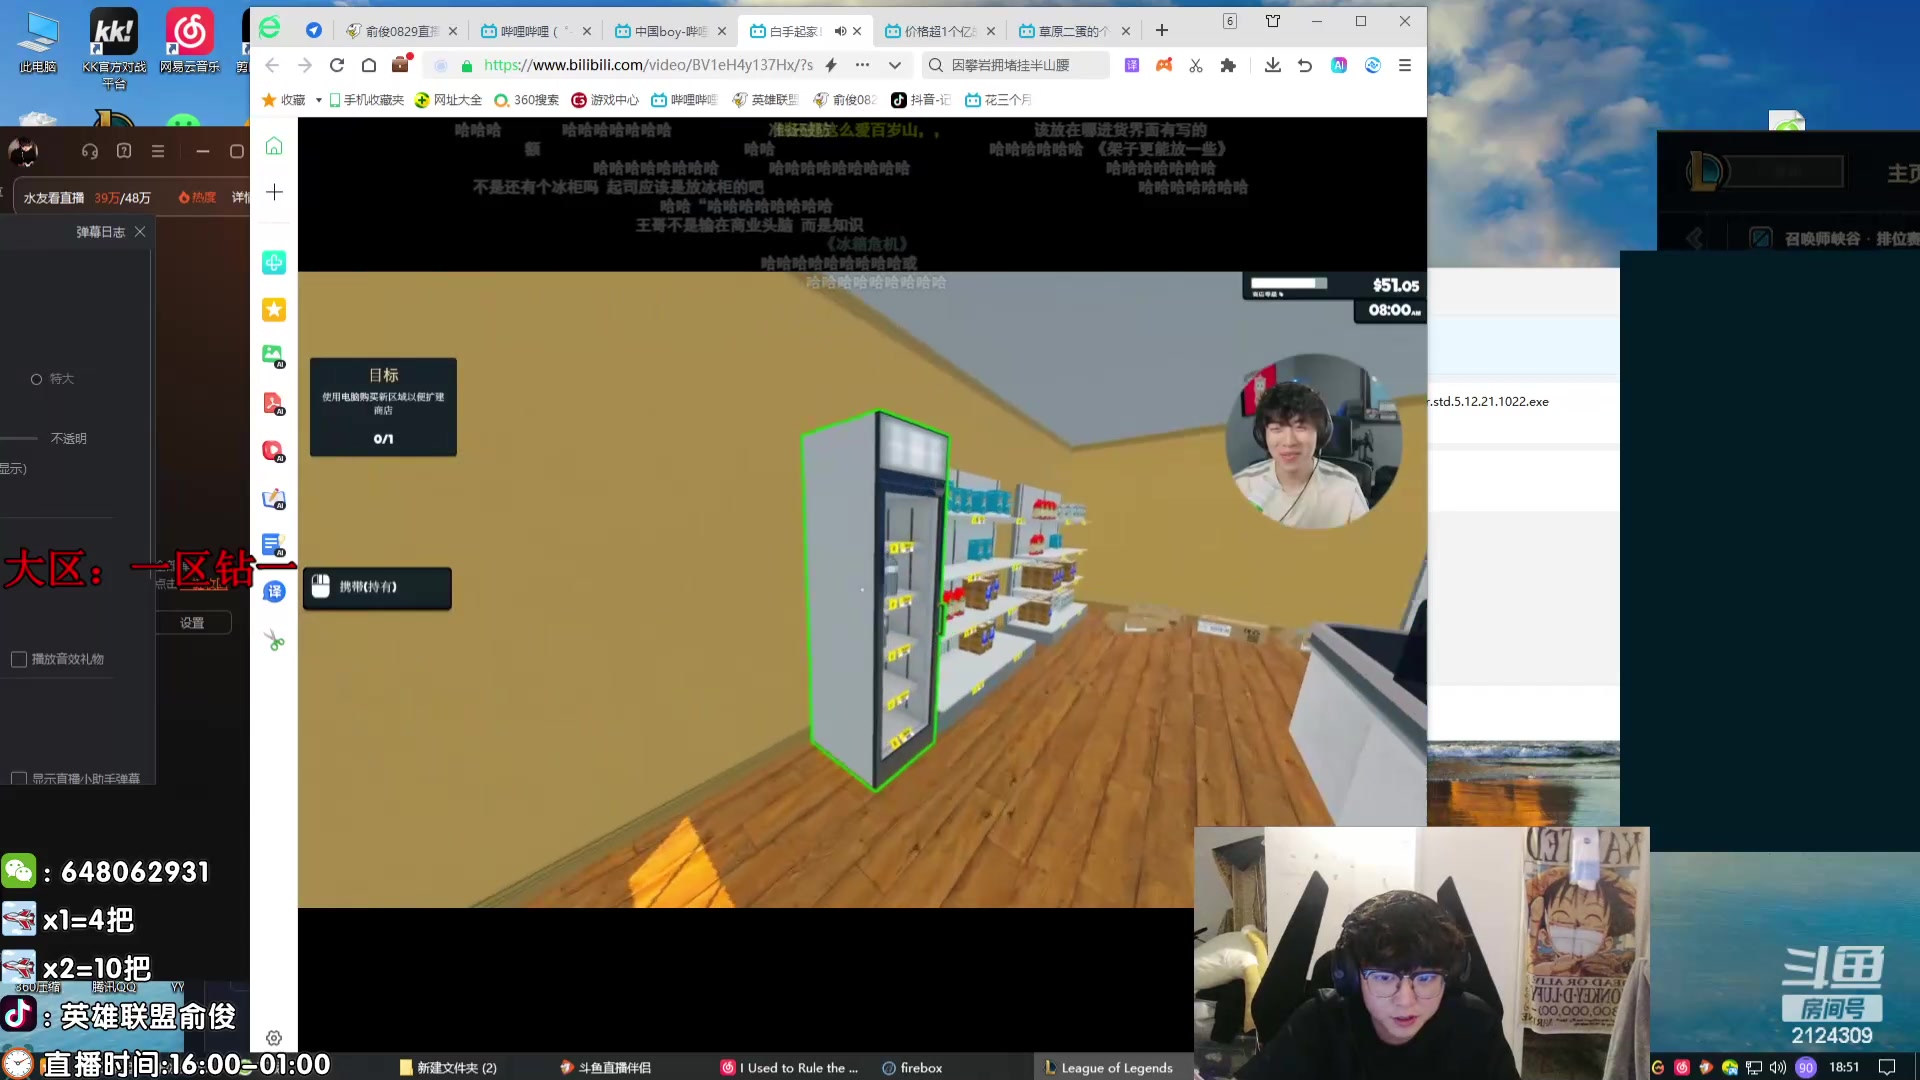This screenshot has height=1080, width=1920.
Task: Click the sidebar home icon
Action: click(x=274, y=146)
